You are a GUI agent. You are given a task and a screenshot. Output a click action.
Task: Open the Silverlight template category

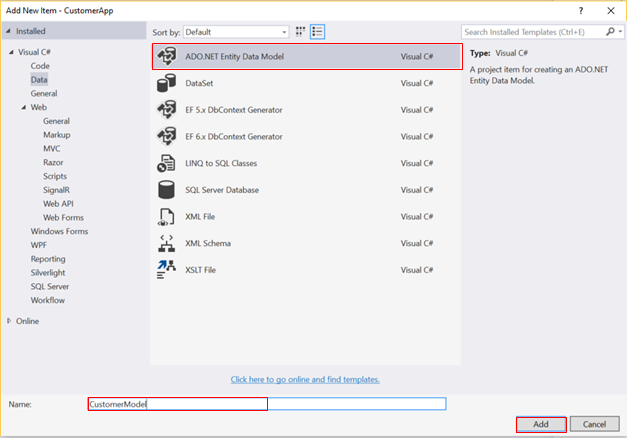50,272
